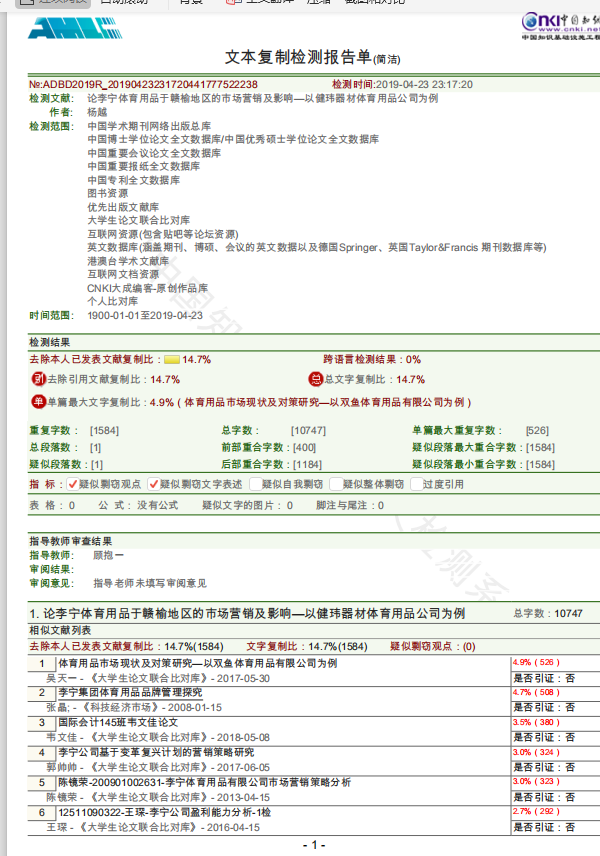
Task: Click 中国学术期刊网络出版总库 in detection scope
Action: [x=149, y=126]
